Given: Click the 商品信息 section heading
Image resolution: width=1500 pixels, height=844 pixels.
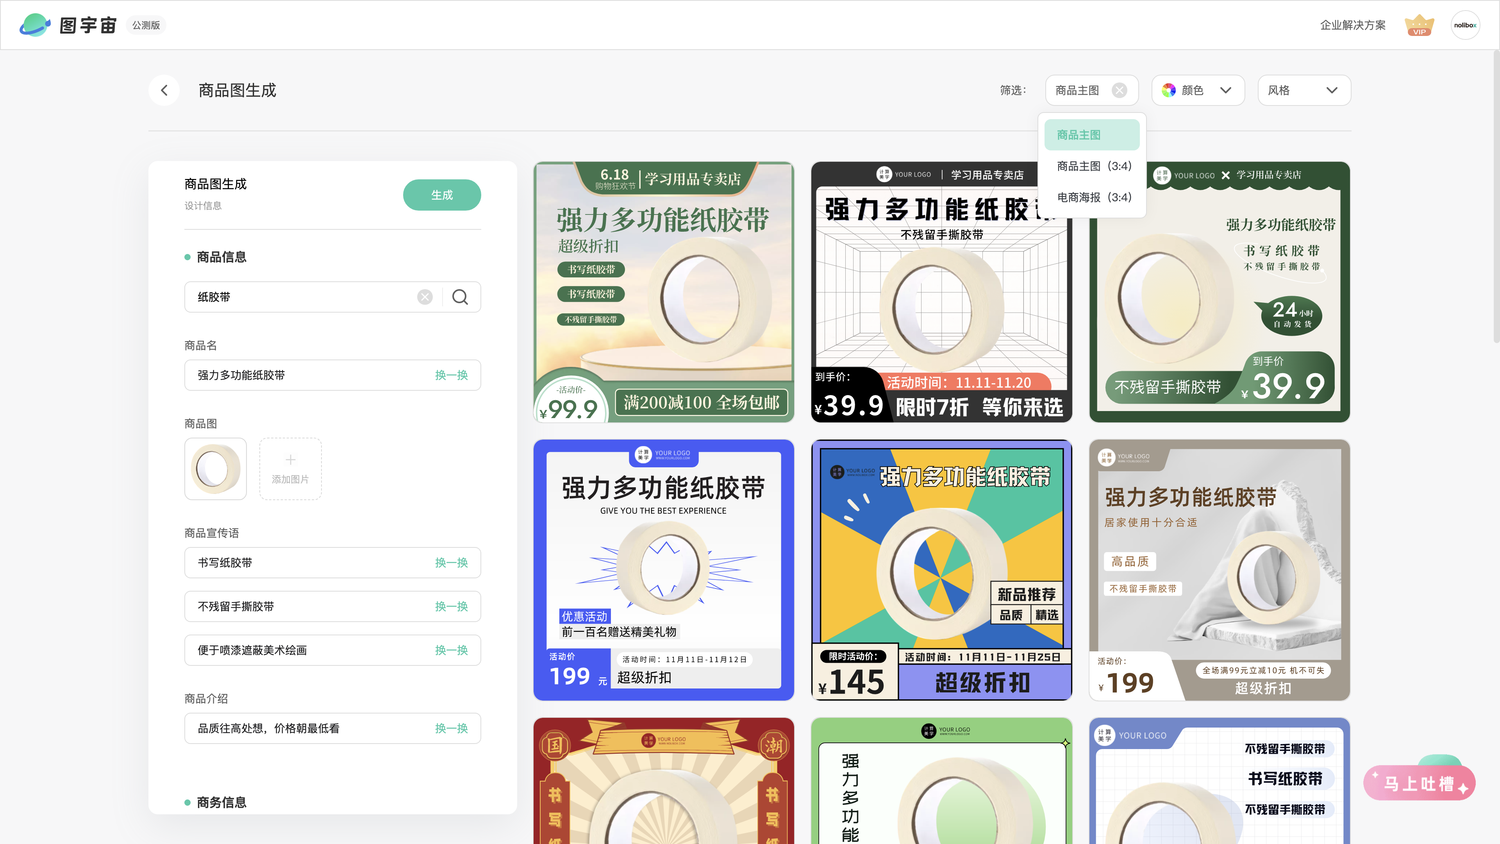Looking at the screenshot, I should (221, 257).
